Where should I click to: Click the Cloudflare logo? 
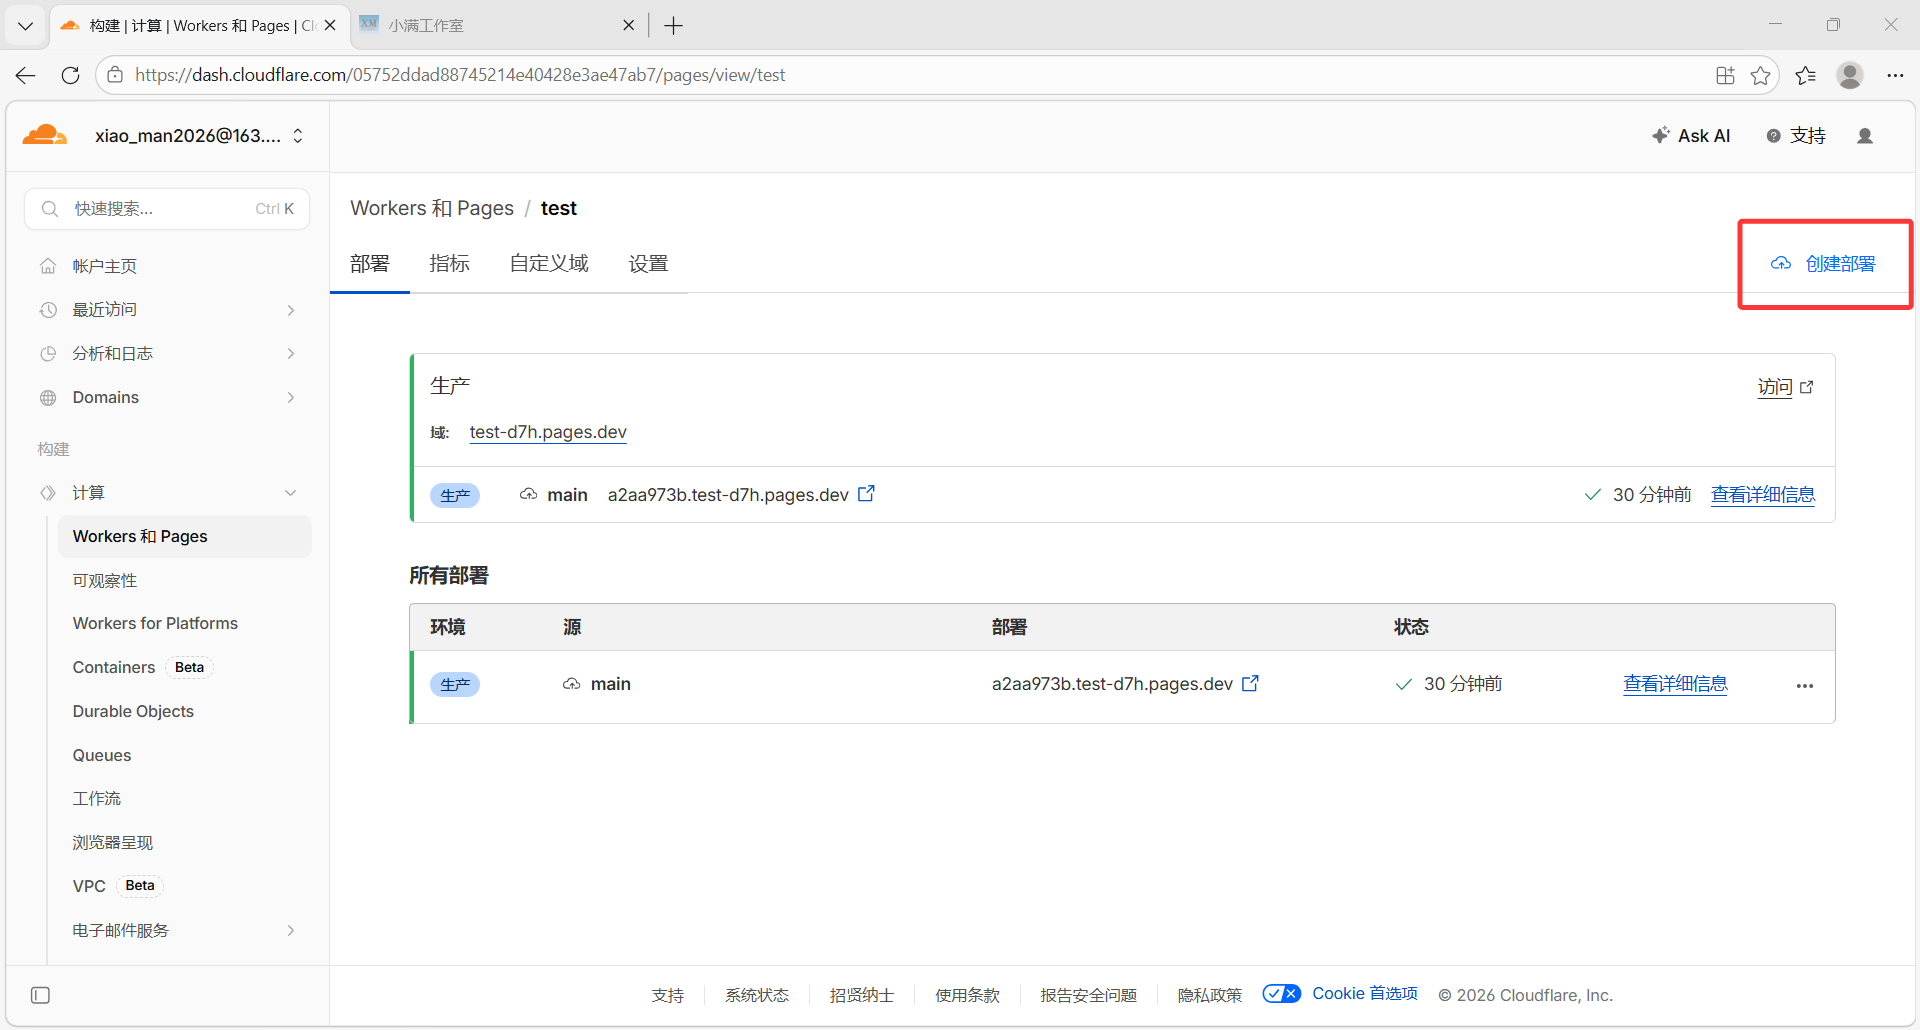pyautogui.click(x=45, y=135)
